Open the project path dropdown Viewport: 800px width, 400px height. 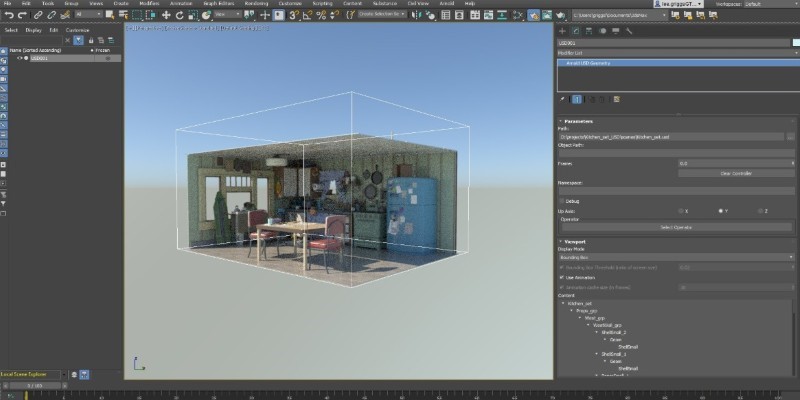(x=619, y=15)
